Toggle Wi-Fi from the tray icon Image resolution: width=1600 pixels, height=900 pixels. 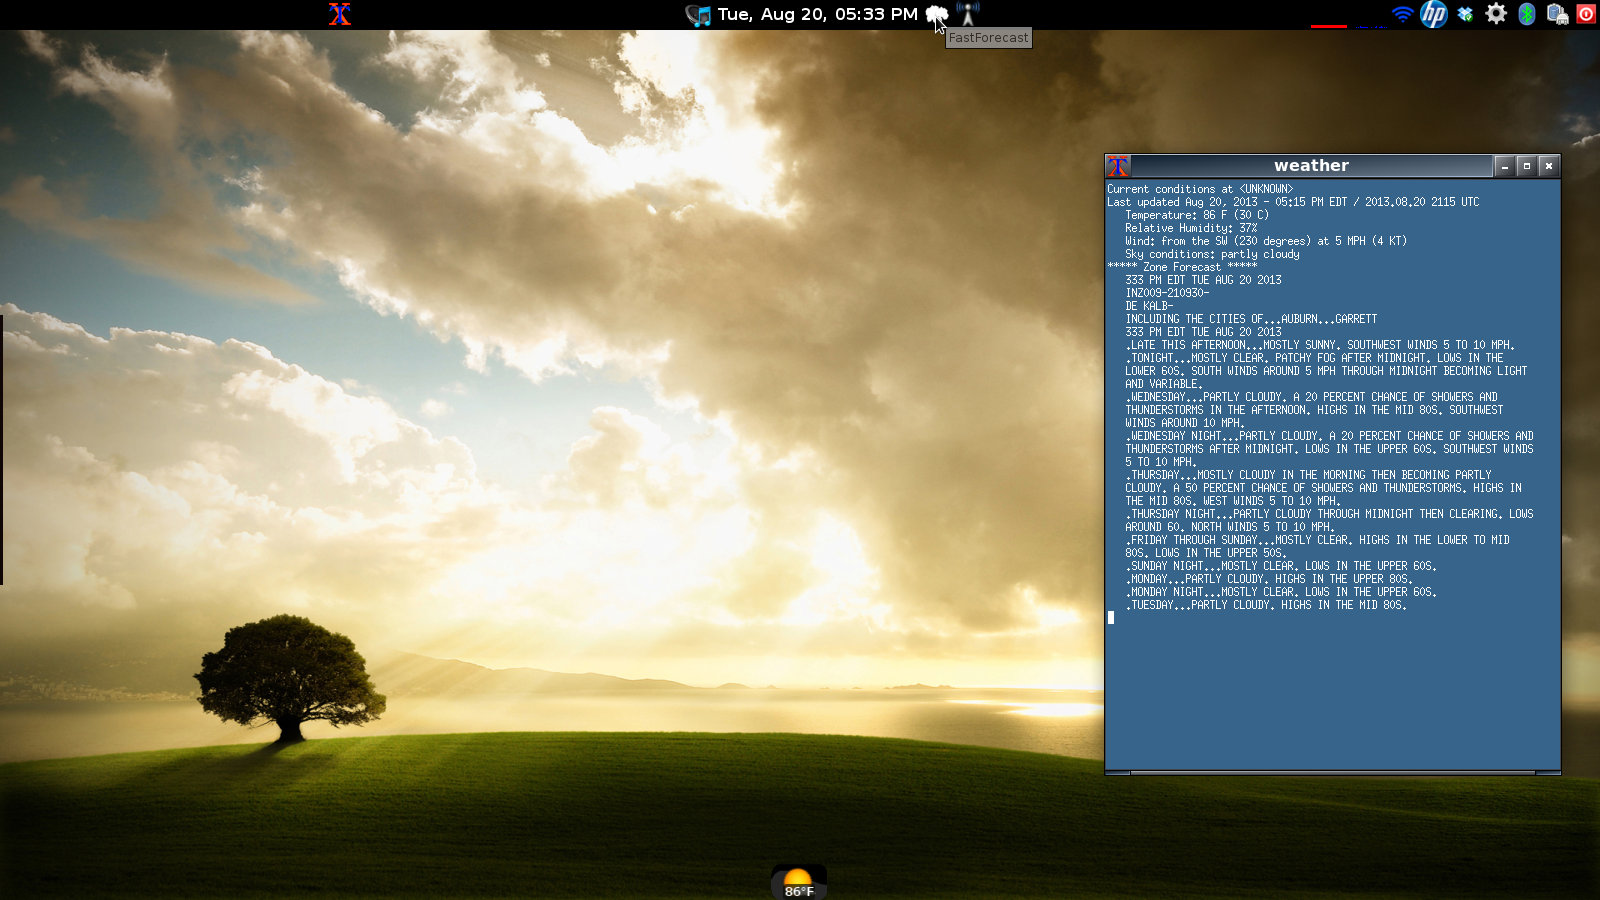(x=1401, y=13)
